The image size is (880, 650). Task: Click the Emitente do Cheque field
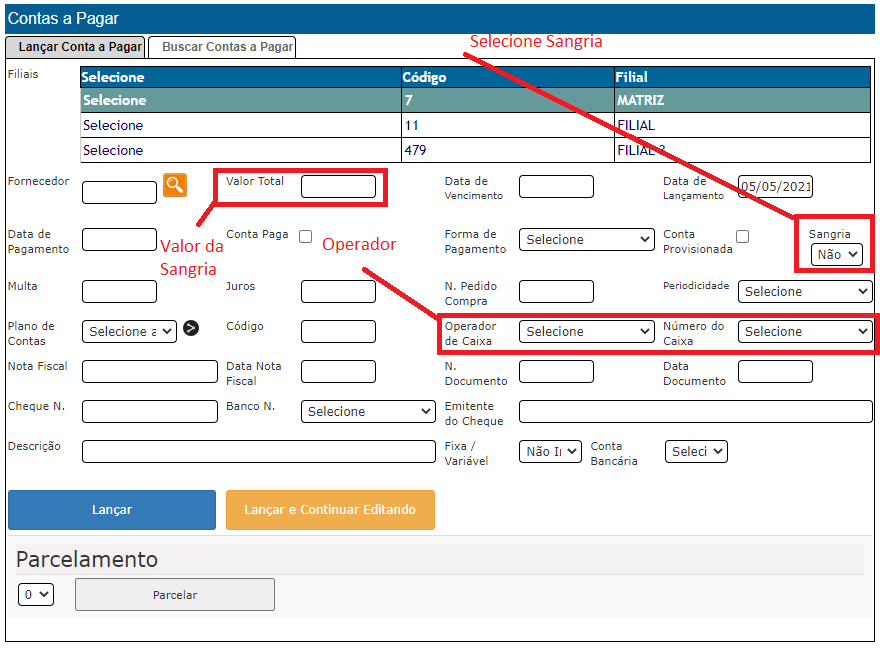coord(696,411)
